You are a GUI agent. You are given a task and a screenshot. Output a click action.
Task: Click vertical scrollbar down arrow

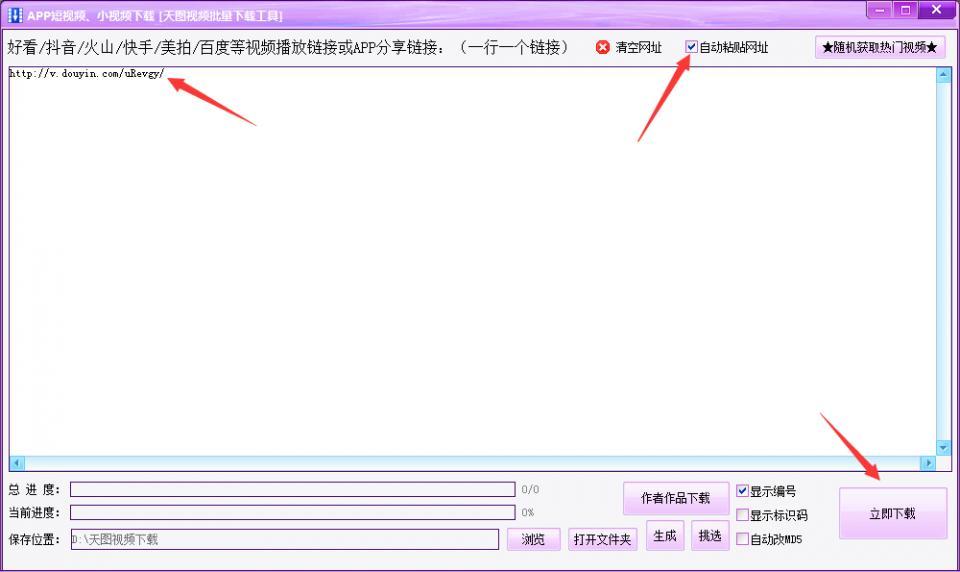click(943, 448)
